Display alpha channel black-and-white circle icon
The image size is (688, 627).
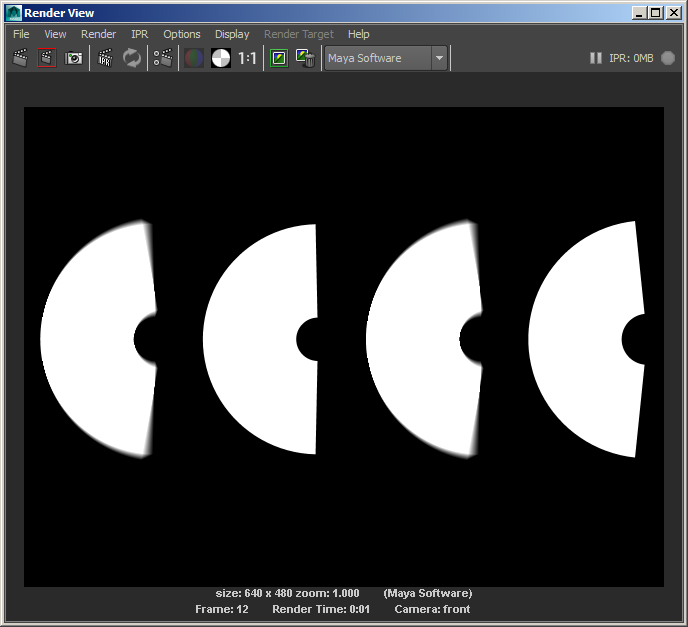[221, 58]
